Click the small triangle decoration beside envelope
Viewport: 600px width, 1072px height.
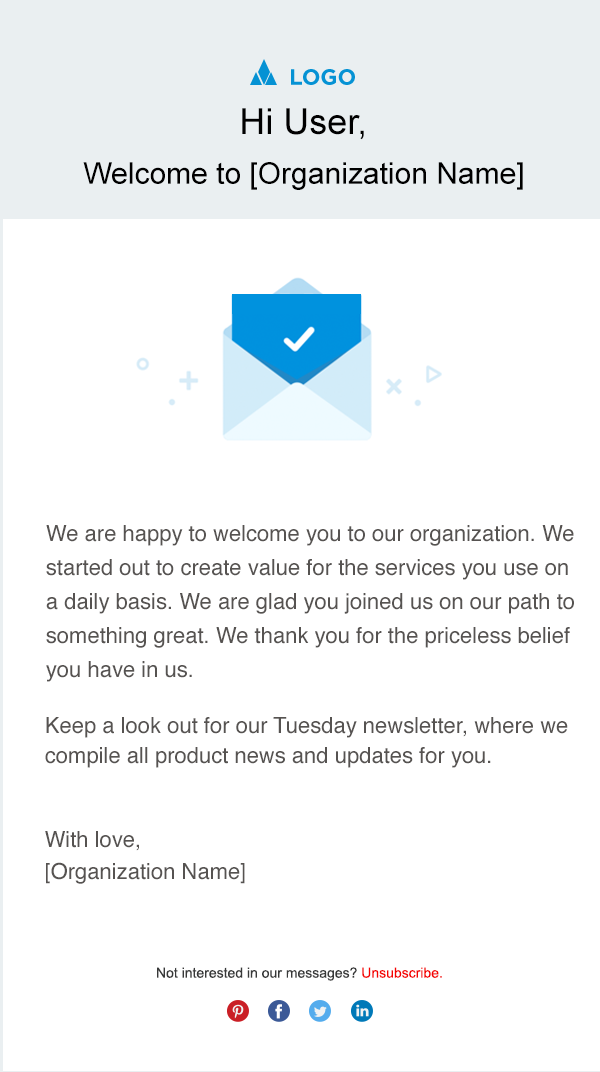click(433, 374)
